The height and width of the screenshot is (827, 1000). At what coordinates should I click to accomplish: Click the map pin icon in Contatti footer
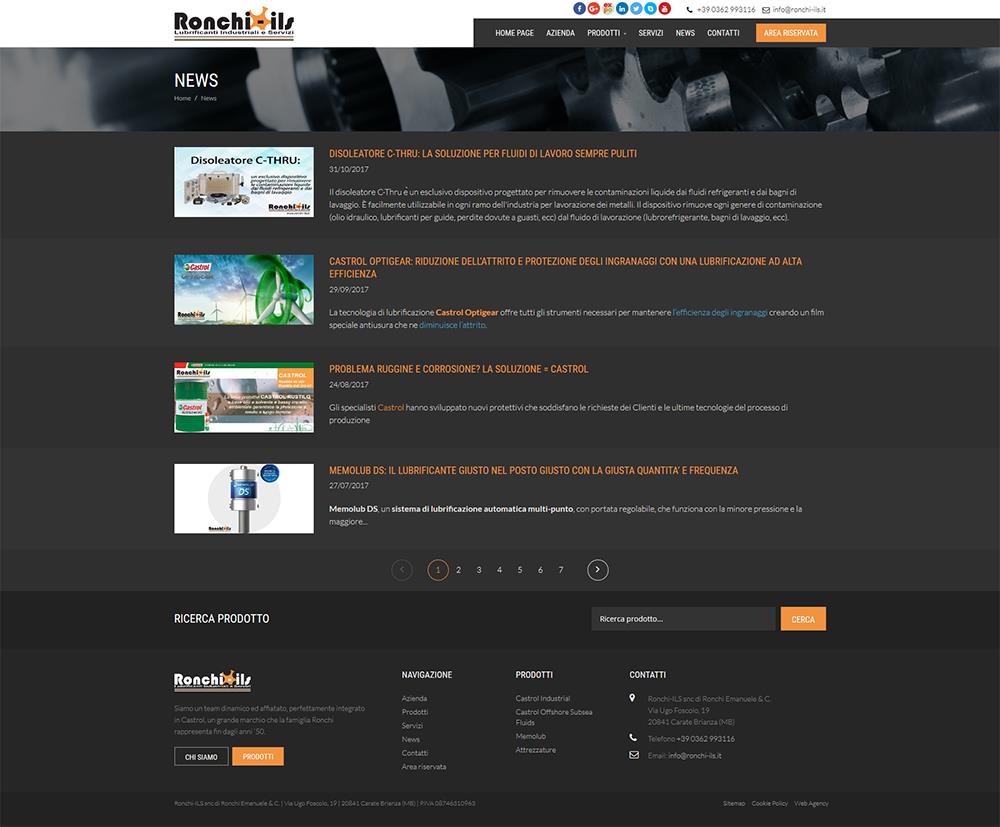pyautogui.click(x=632, y=698)
